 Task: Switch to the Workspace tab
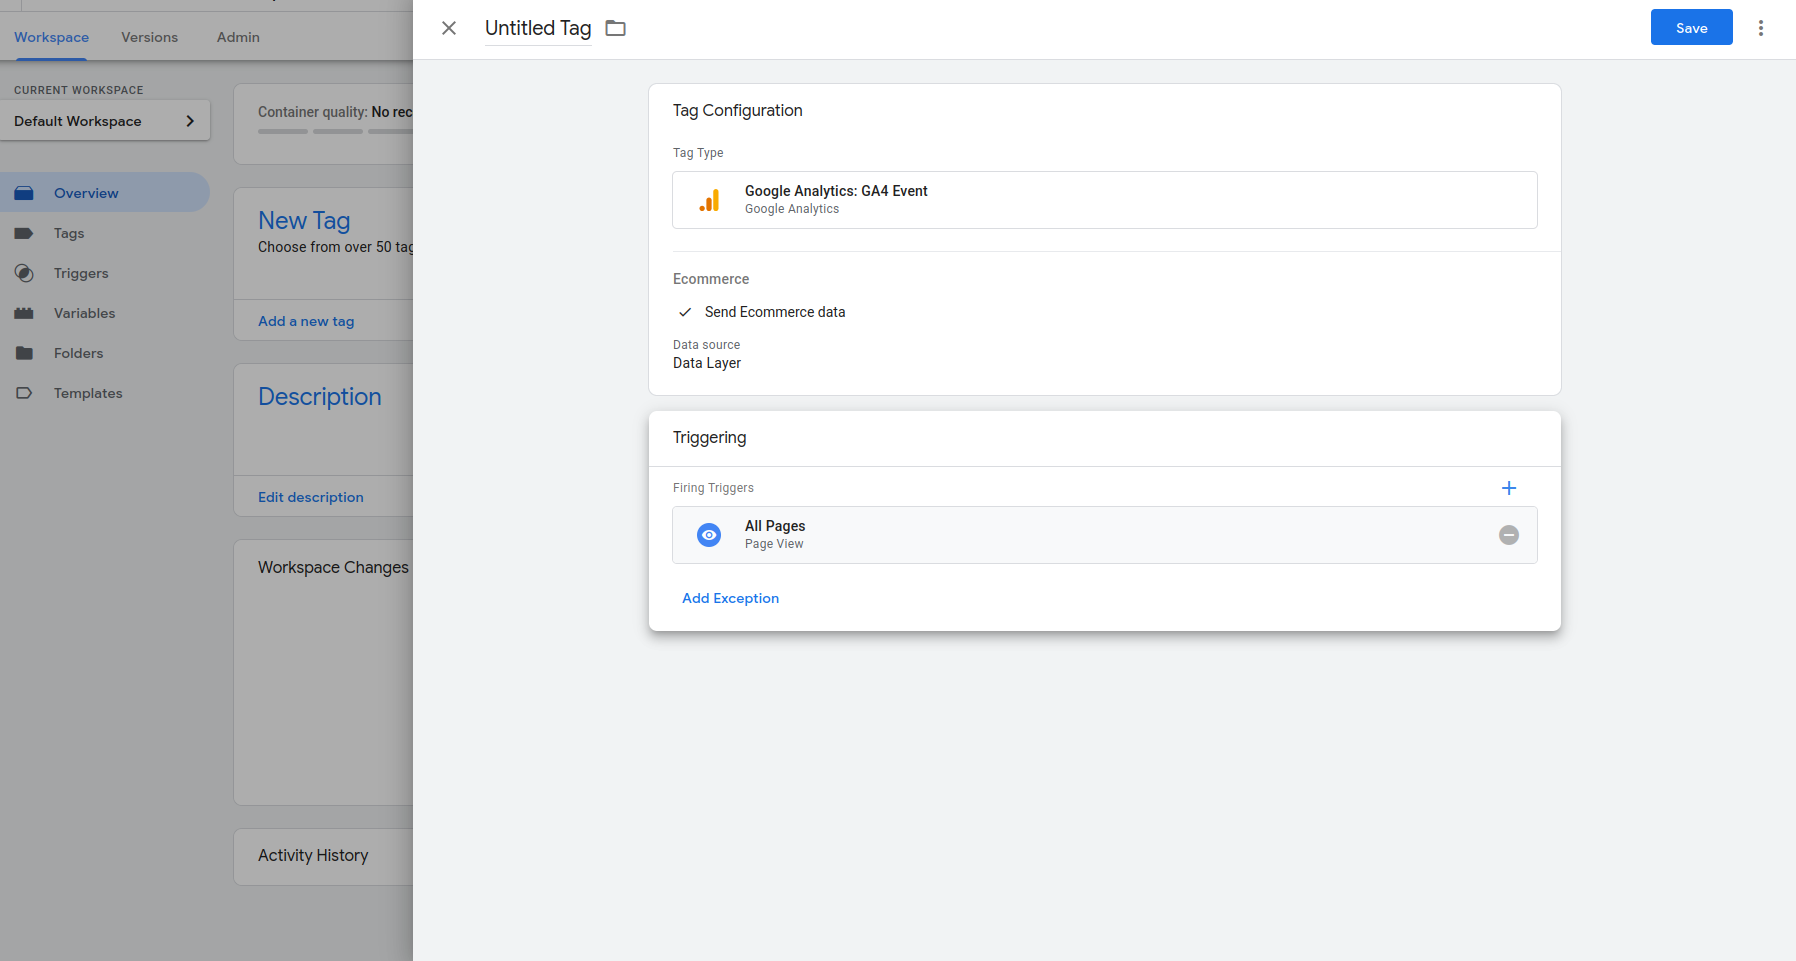coord(51,37)
